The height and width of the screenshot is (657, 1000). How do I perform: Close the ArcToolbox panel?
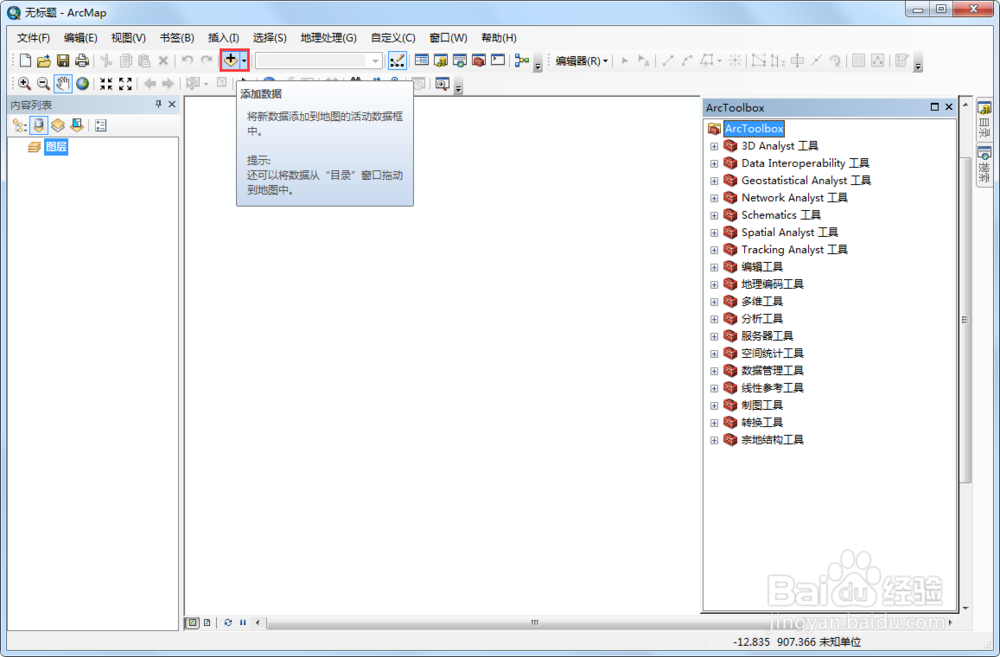(x=948, y=107)
